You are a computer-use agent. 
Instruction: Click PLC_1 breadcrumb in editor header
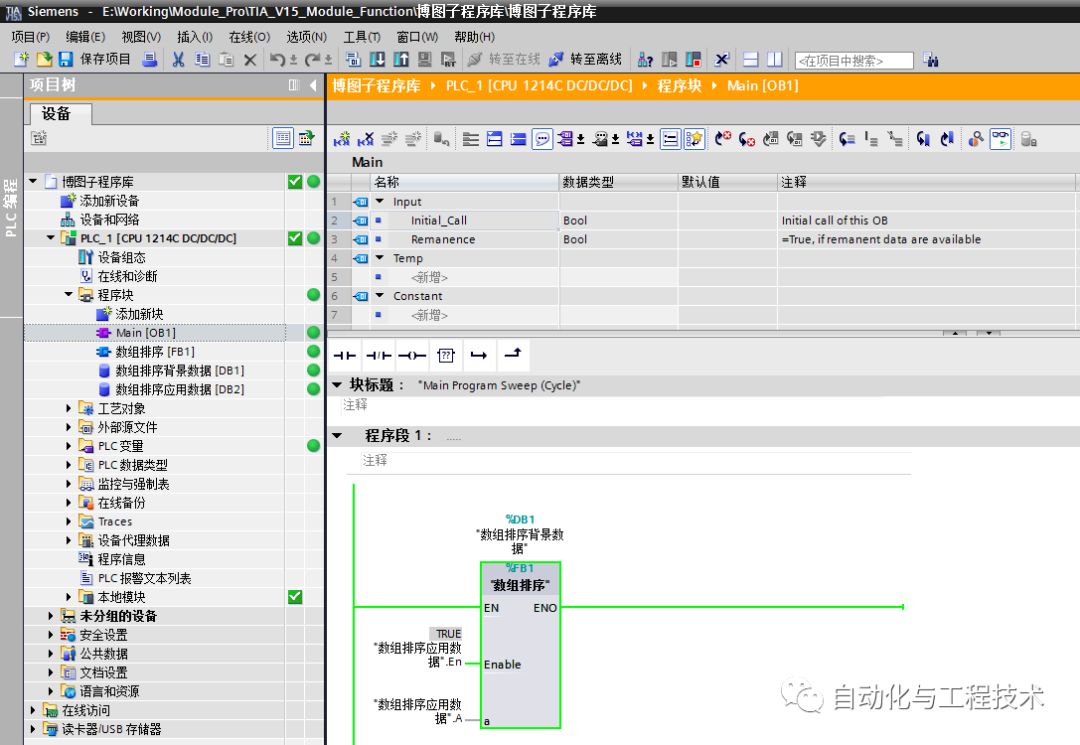pos(539,85)
